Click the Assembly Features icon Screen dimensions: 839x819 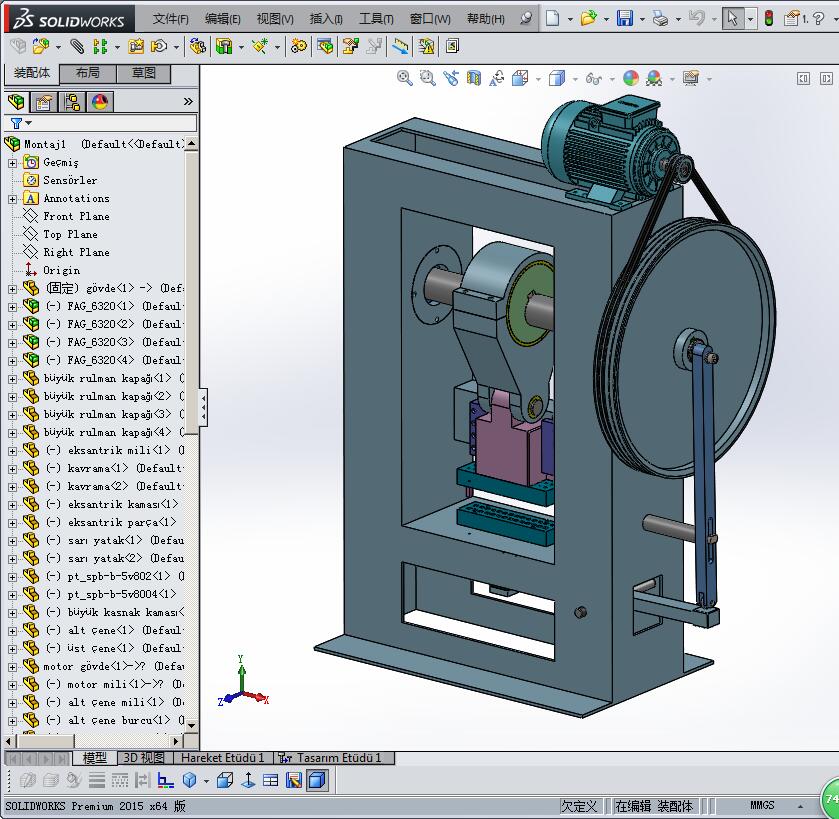(224, 47)
